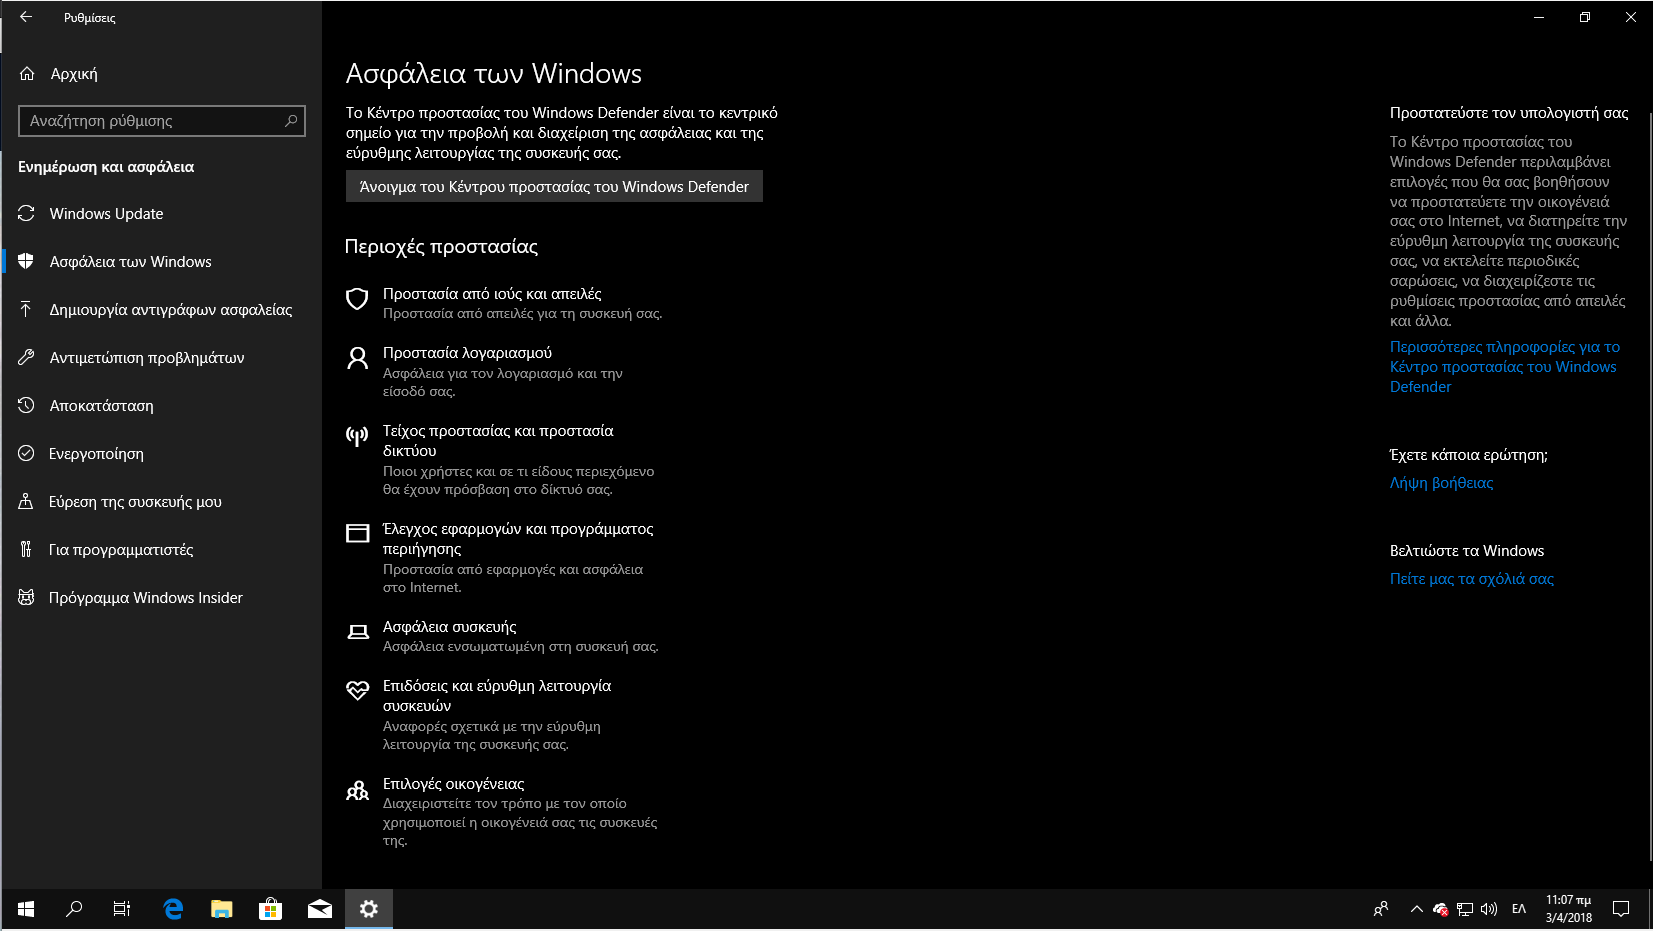
Task: Open Ασφάλεια συσκευής
Action: point(504,636)
